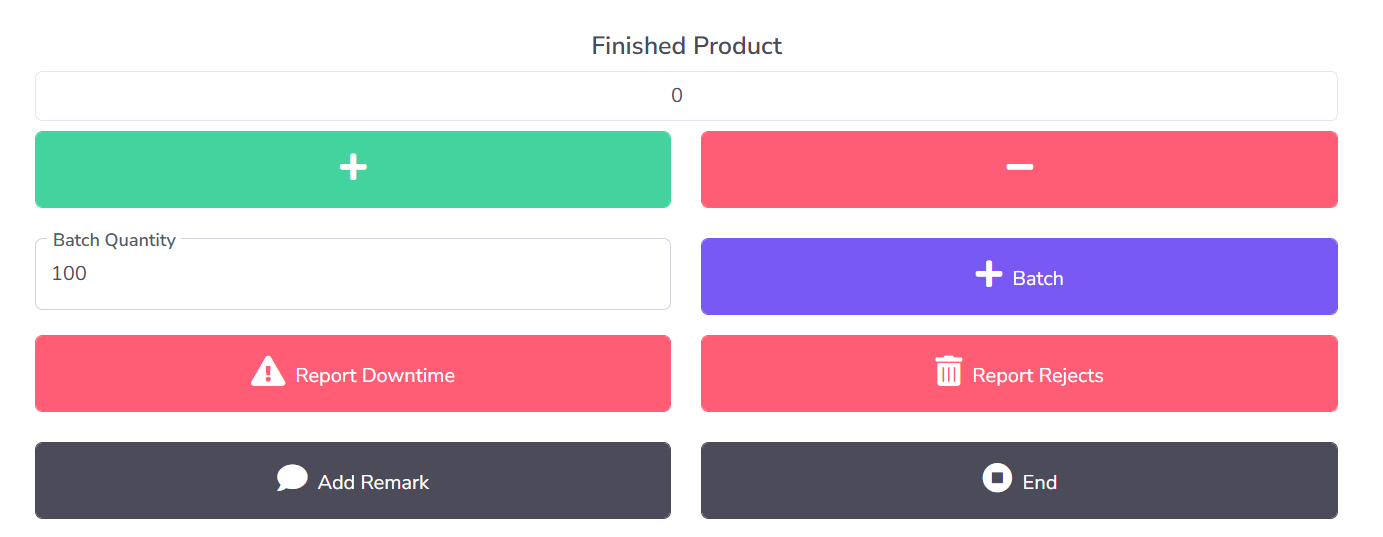Click the warning triangle icon for downtime
Image resolution: width=1383 pixels, height=537 pixels.
[x=268, y=372]
